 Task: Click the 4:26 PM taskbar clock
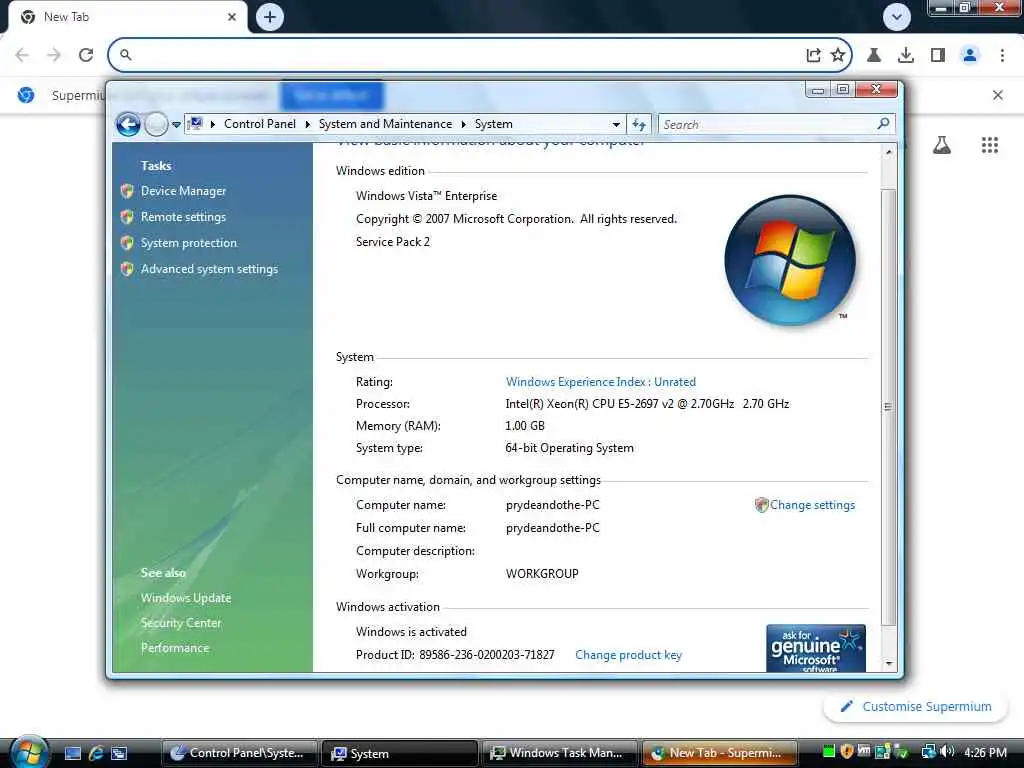[985, 752]
